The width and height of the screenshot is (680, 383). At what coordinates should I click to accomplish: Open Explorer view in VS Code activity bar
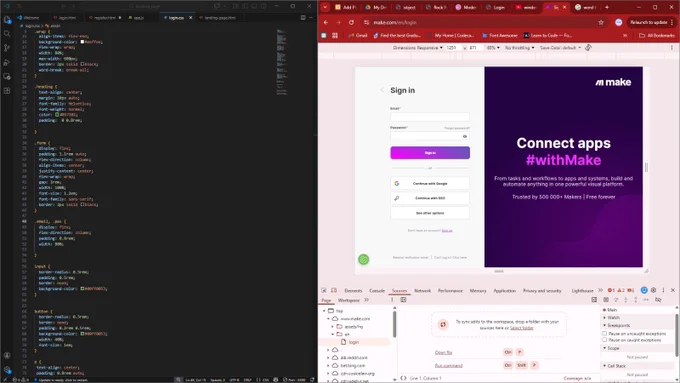(7, 20)
